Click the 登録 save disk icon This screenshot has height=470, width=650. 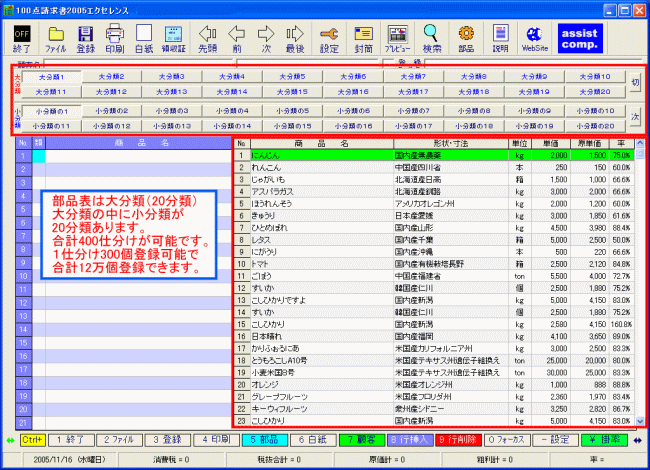coord(86,39)
